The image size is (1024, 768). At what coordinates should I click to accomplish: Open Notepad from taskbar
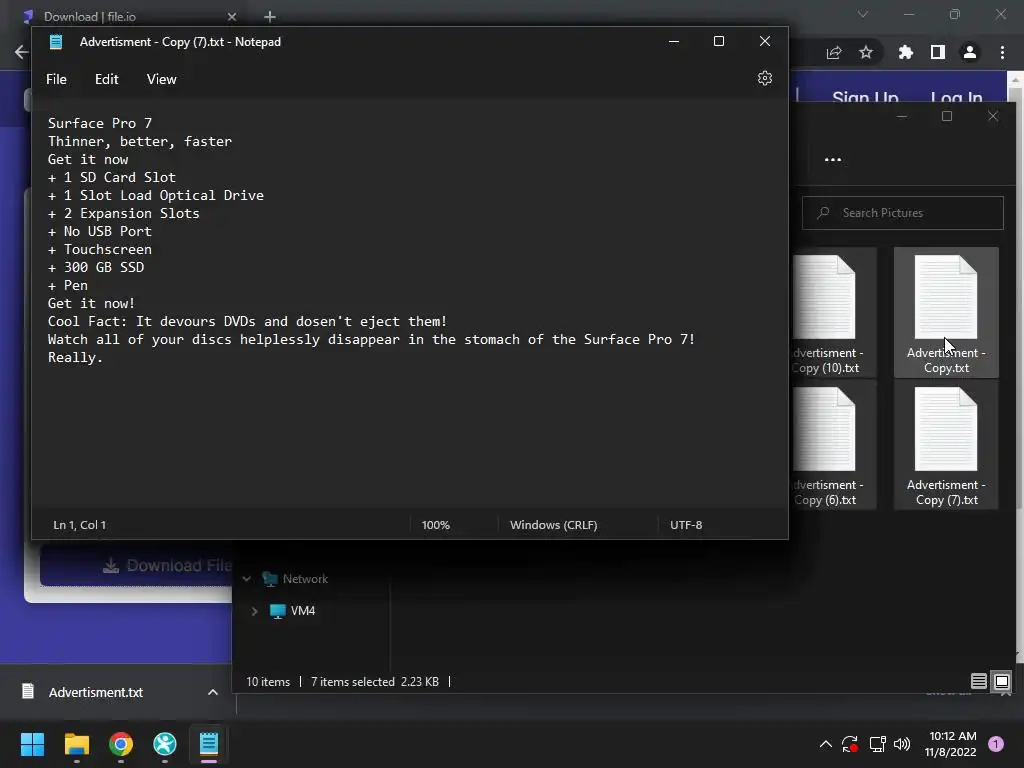click(x=209, y=744)
